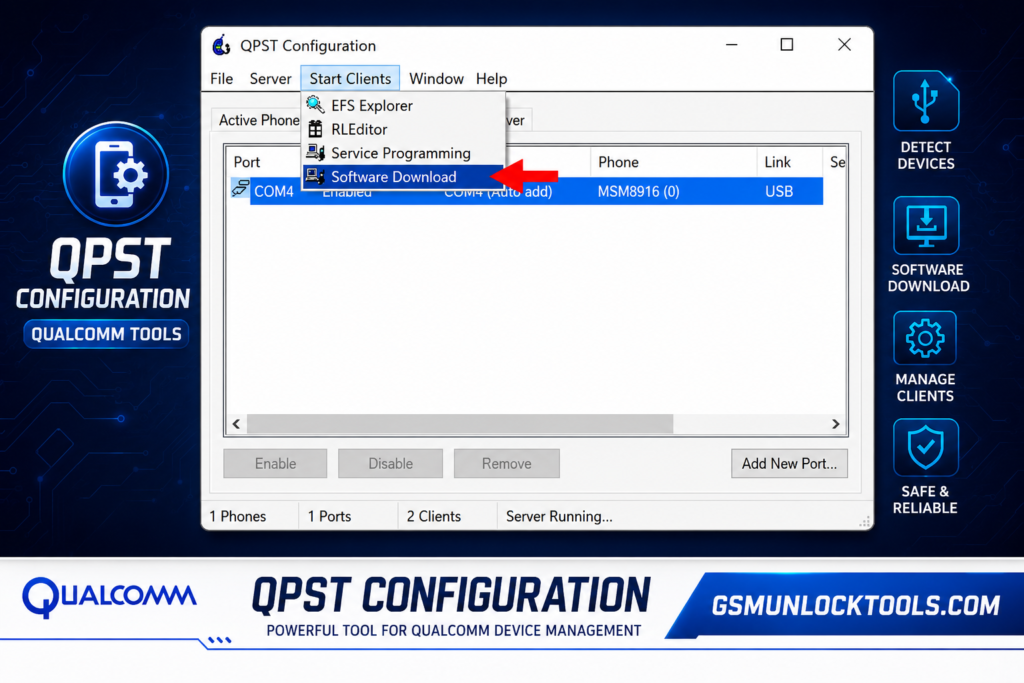Click the Qualcomm Tools badge
1024x683 pixels.
[x=106, y=334]
